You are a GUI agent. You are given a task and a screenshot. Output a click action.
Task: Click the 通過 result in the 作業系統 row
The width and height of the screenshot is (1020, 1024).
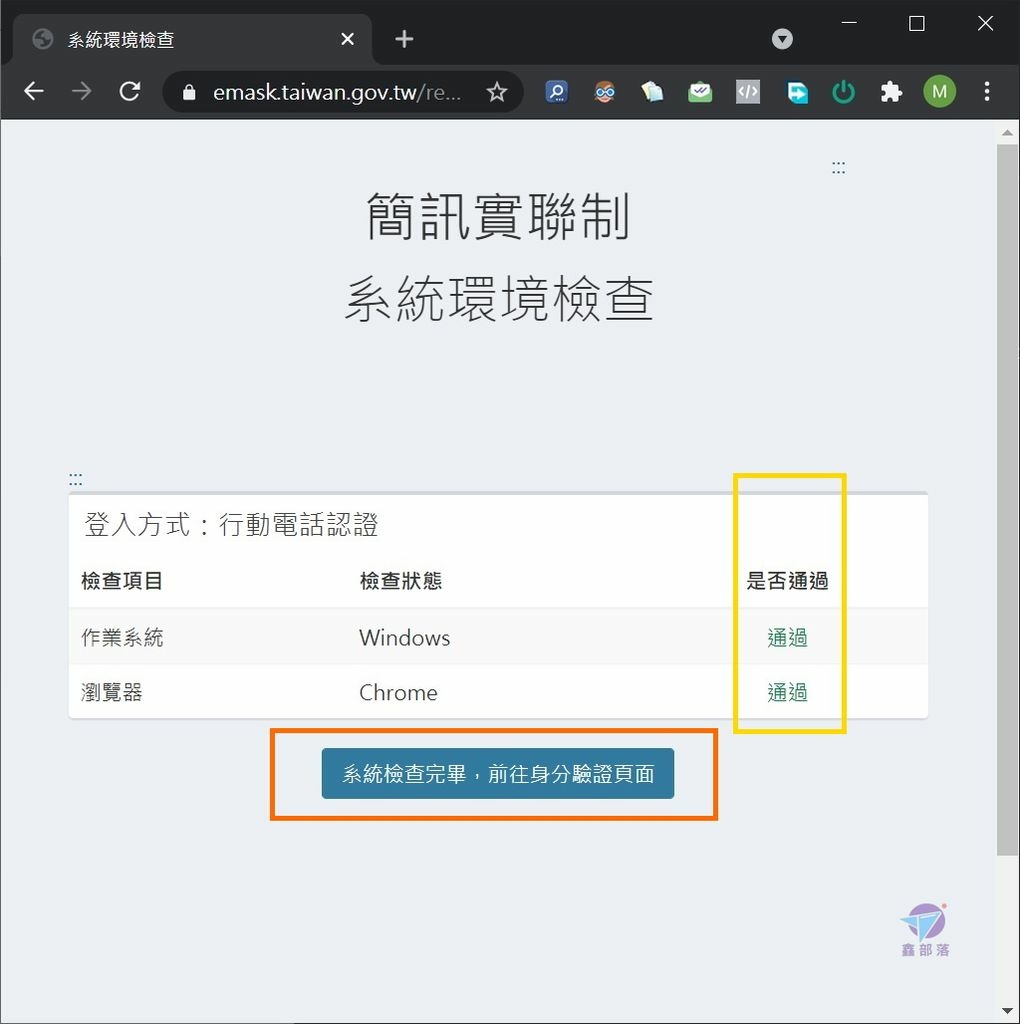coord(788,637)
